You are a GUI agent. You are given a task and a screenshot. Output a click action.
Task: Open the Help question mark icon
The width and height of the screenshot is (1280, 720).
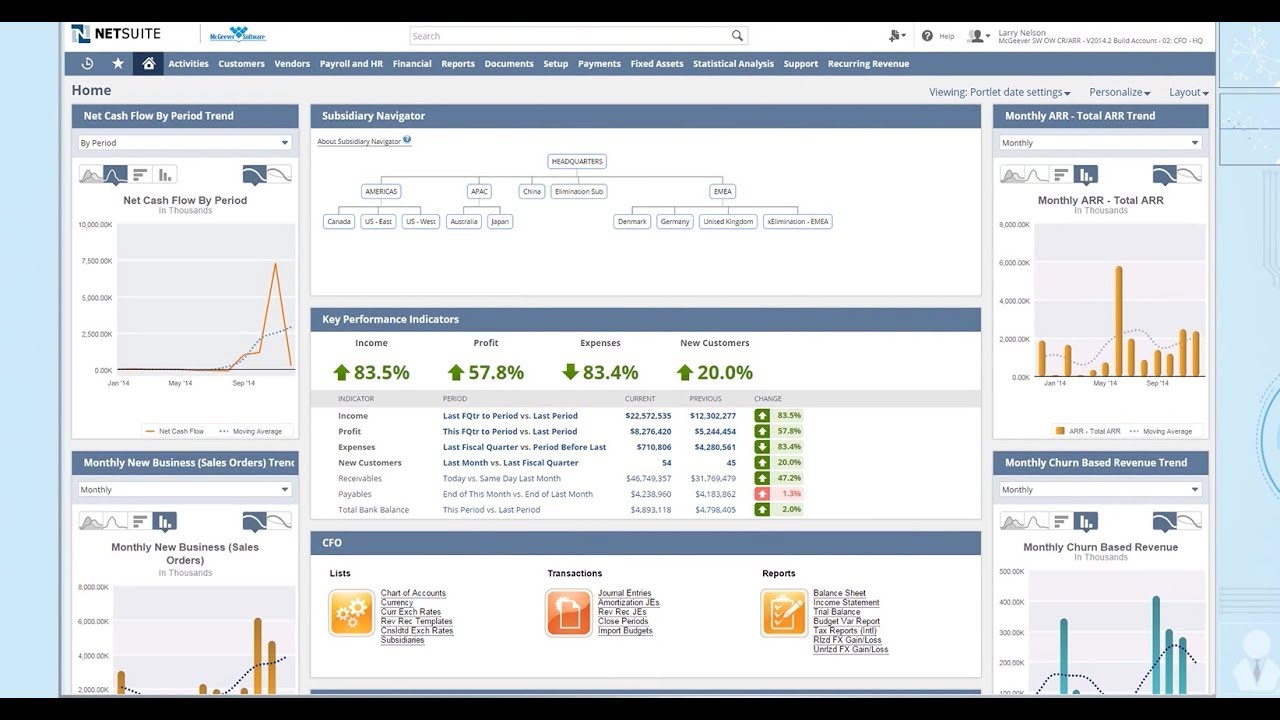[x=927, y=36]
